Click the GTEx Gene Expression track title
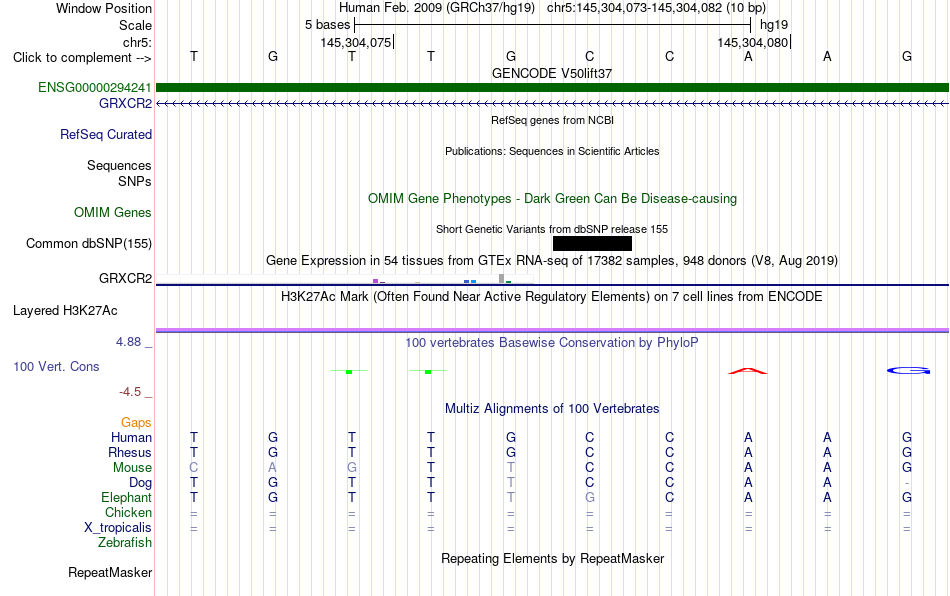Image resolution: width=950 pixels, height=596 pixels. click(x=552, y=260)
